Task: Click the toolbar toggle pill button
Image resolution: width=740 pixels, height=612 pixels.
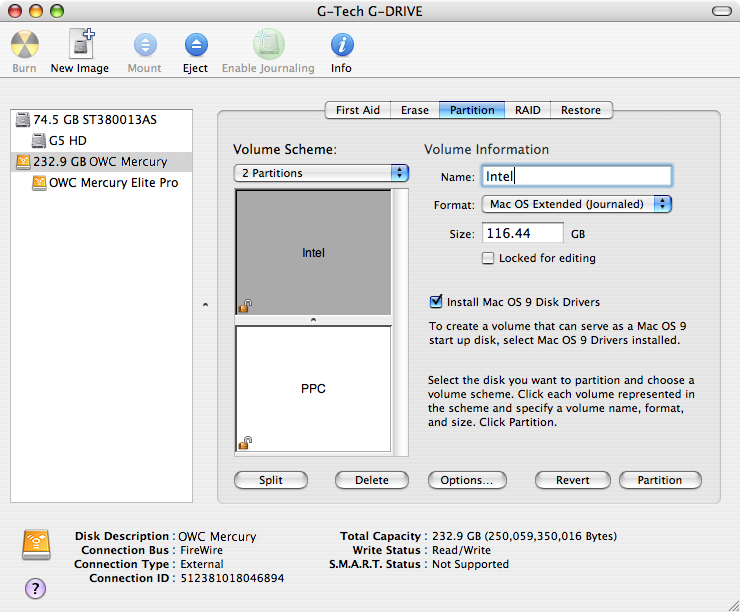Action: click(x=722, y=11)
